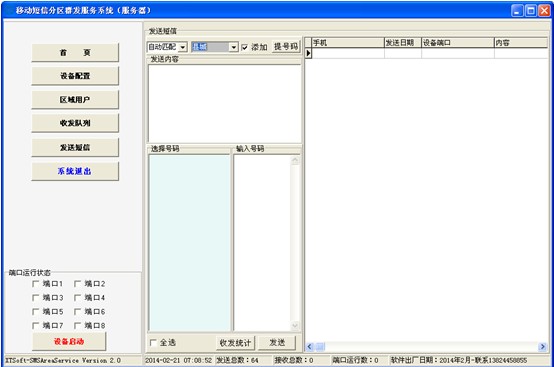Expand the 自动匹配 dropdown
The image size is (554, 367).
tap(182, 47)
